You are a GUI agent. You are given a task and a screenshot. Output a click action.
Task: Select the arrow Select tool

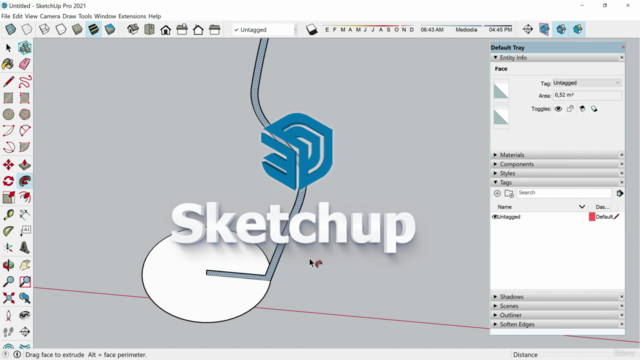click(x=8, y=48)
